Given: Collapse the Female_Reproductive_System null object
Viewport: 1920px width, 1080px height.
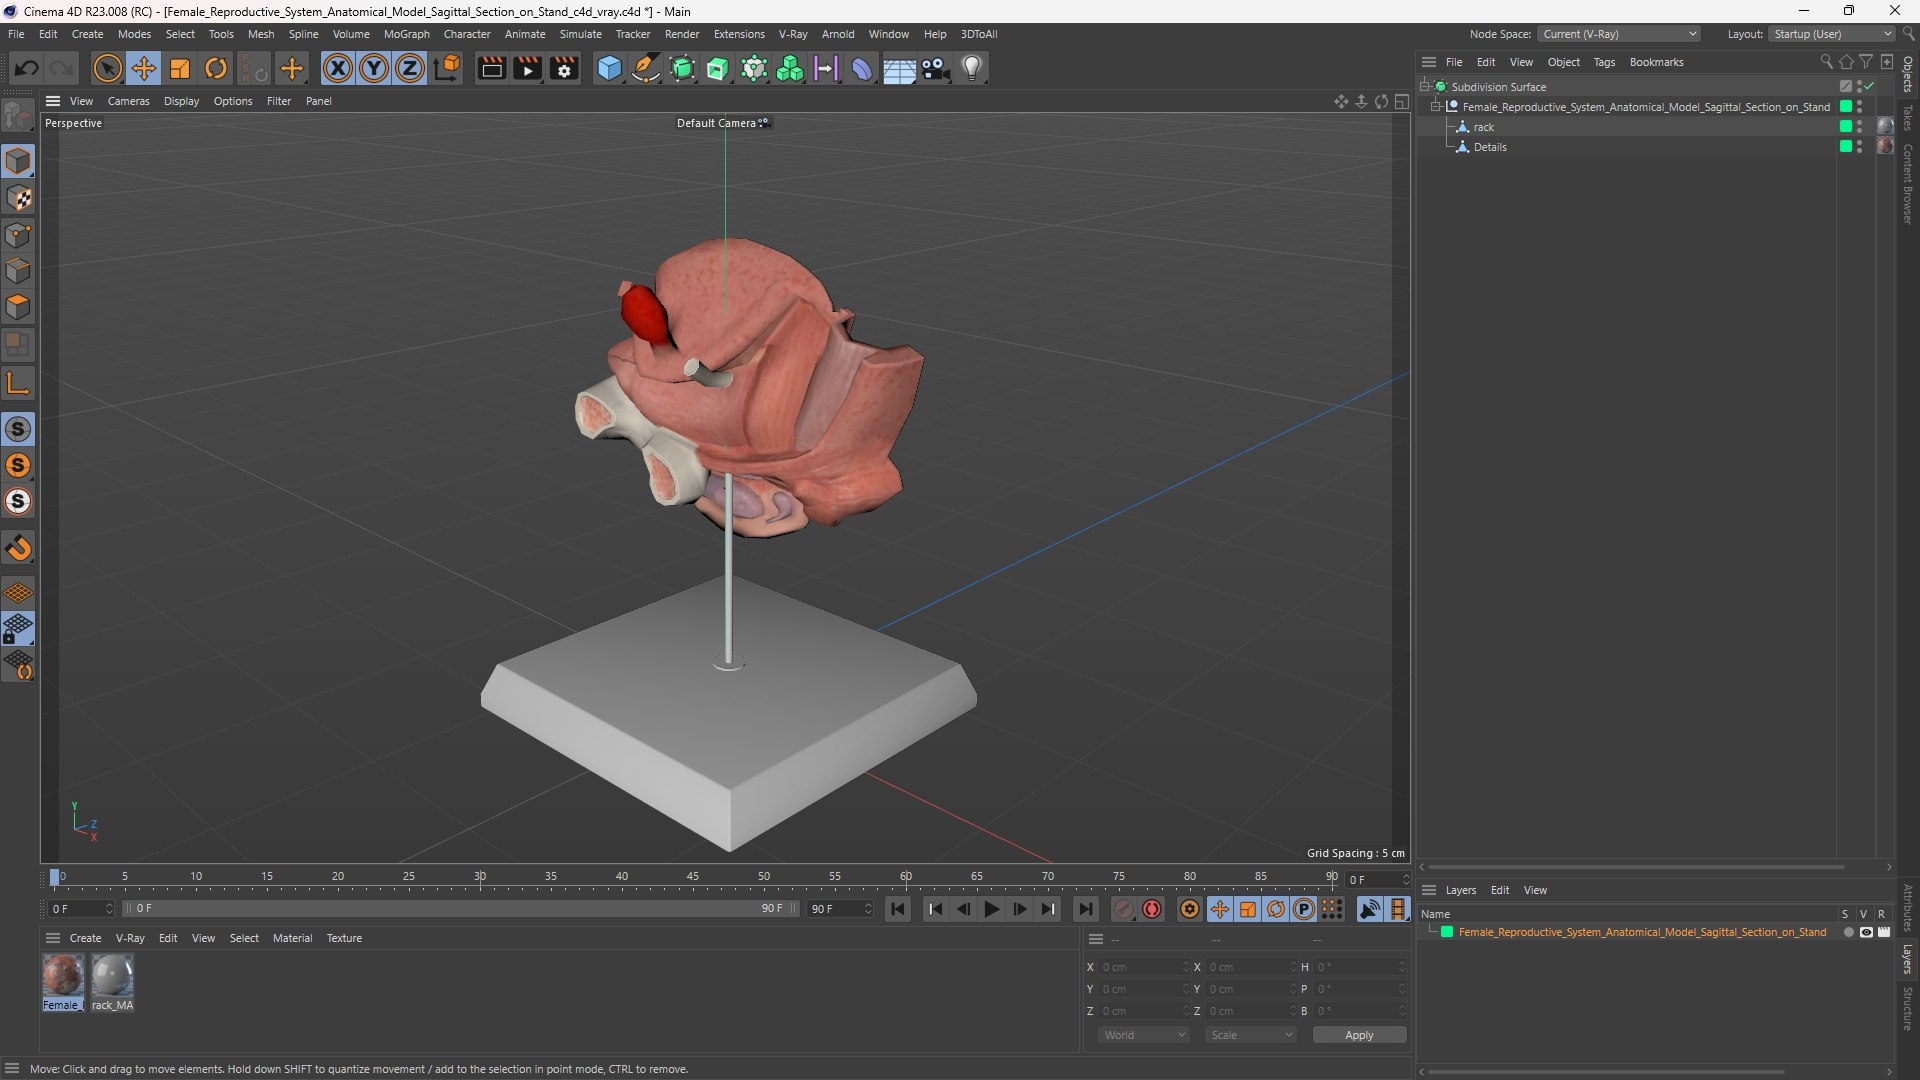Looking at the screenshot, I should click(x=1436, y=106).
